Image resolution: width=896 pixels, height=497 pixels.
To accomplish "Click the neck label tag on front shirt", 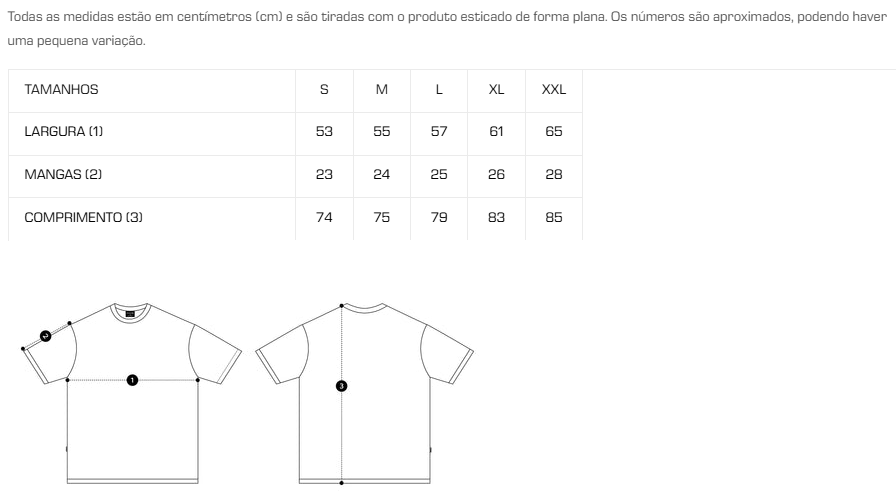I will tap(131, 314).
